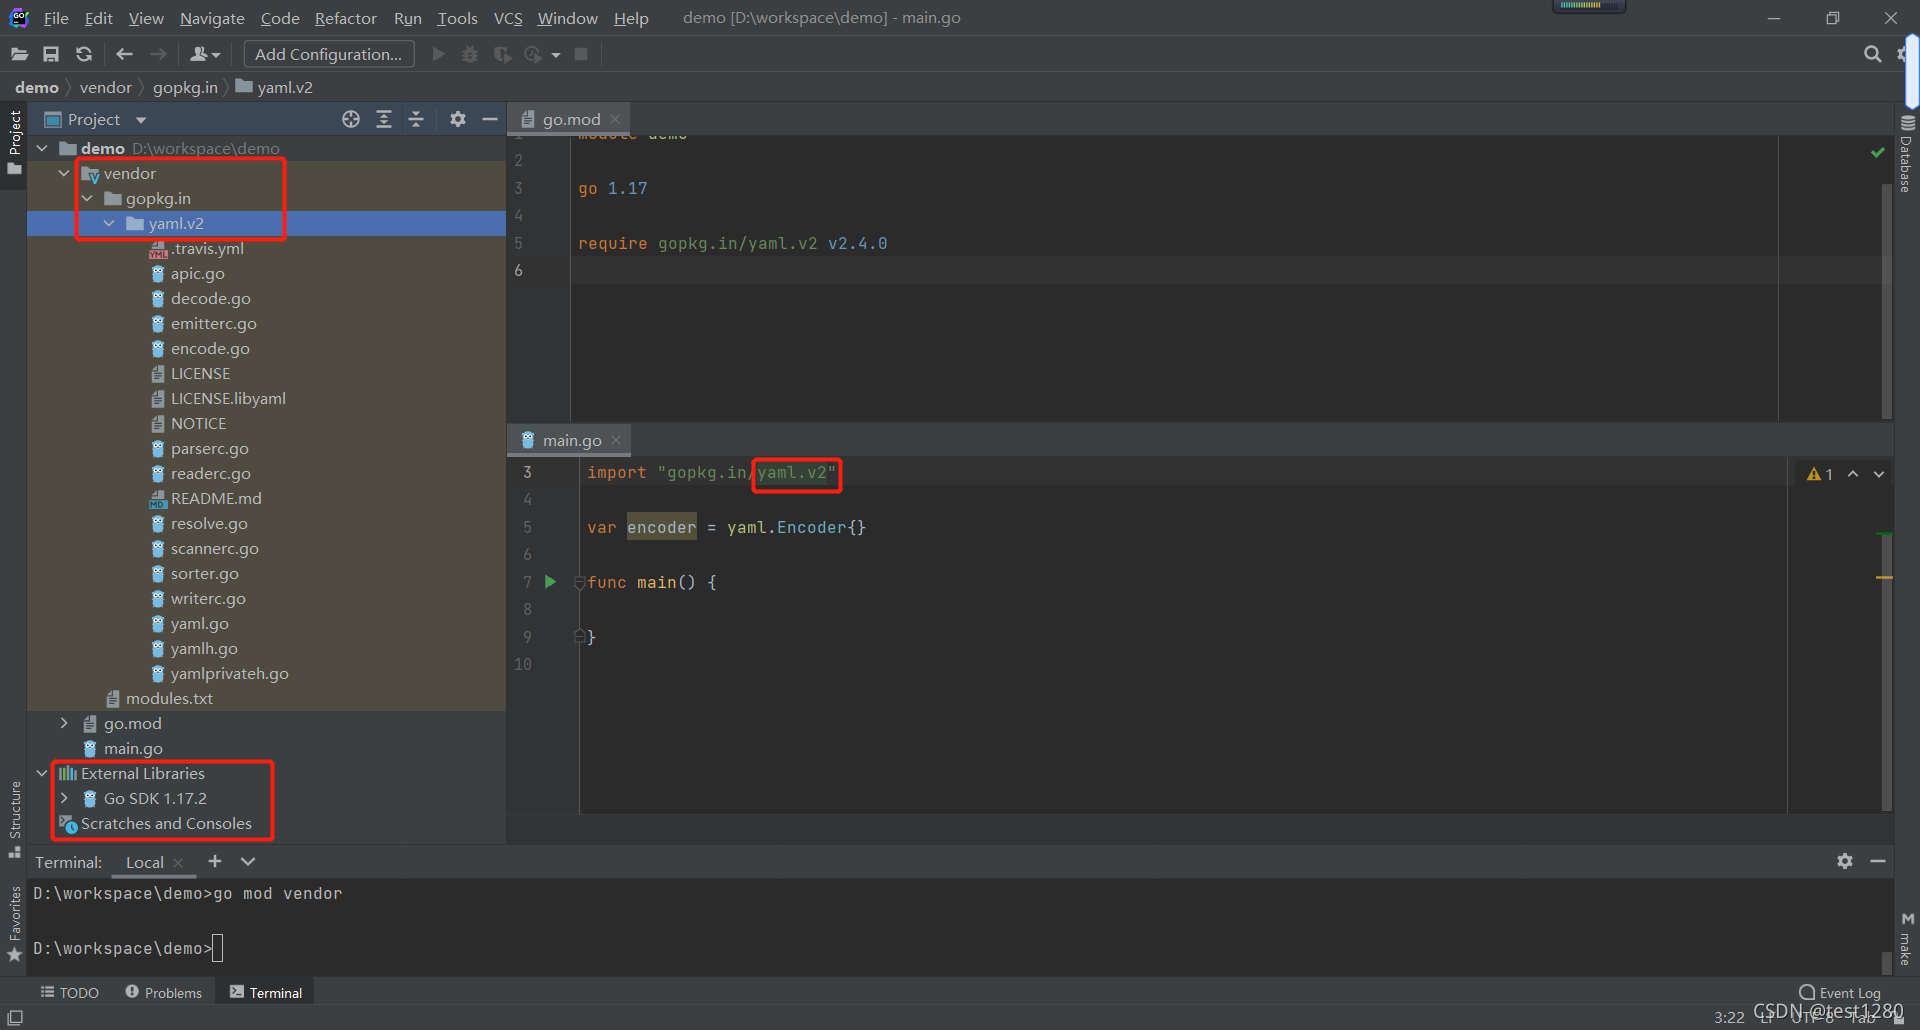The width and height of the screenshot is (1920, 1030).
Task: Open the Refactor menu
Action: pyautogui.click(x=346, y=18)
